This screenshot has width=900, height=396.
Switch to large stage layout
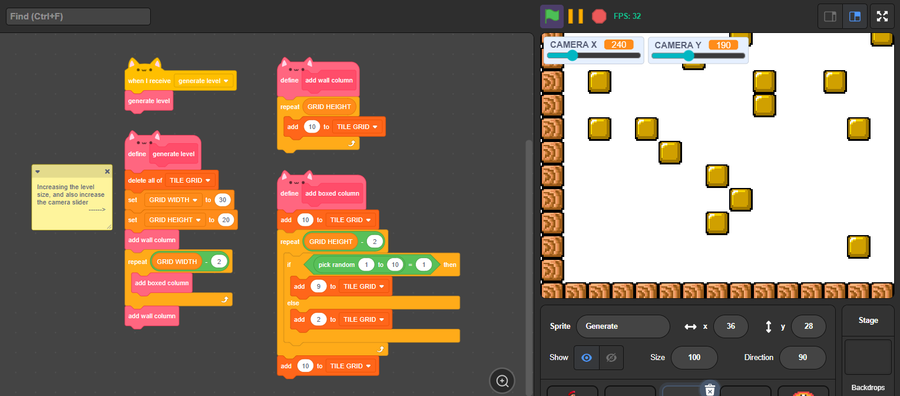tap(855, 17)
